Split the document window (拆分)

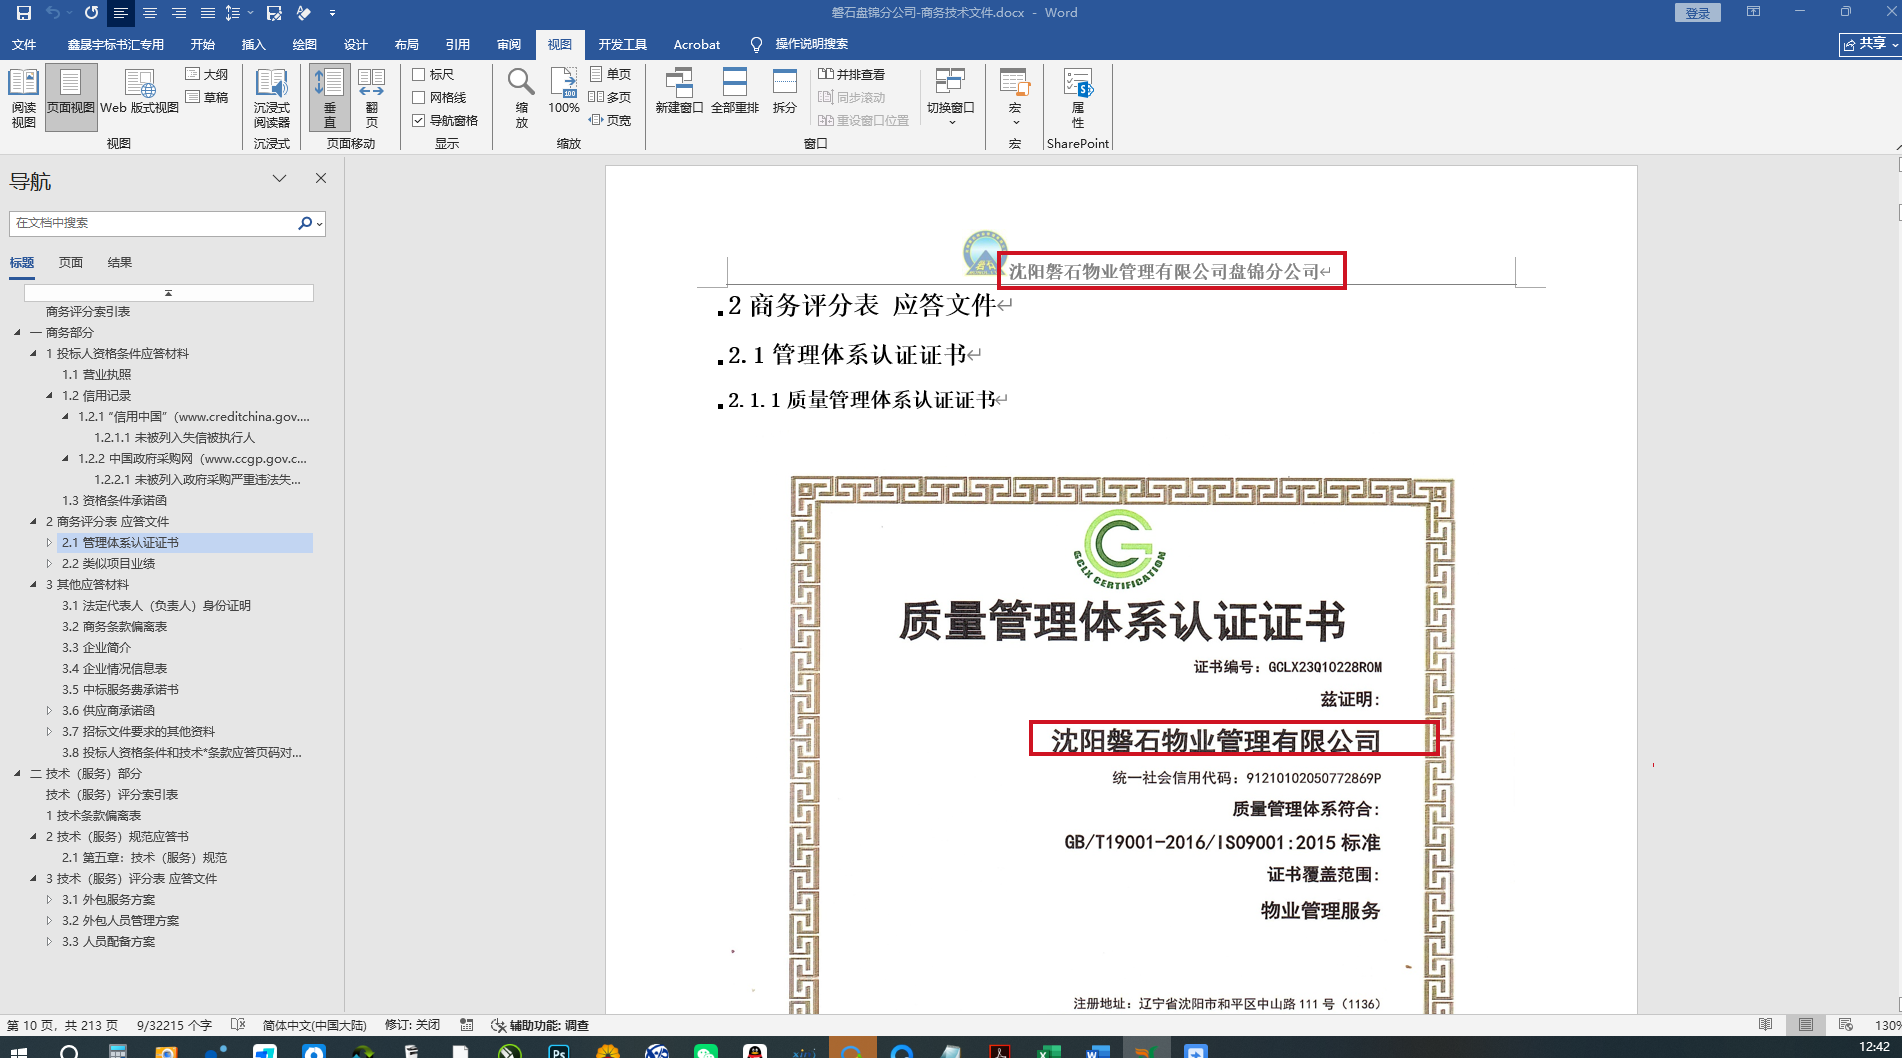coord(785,92)
